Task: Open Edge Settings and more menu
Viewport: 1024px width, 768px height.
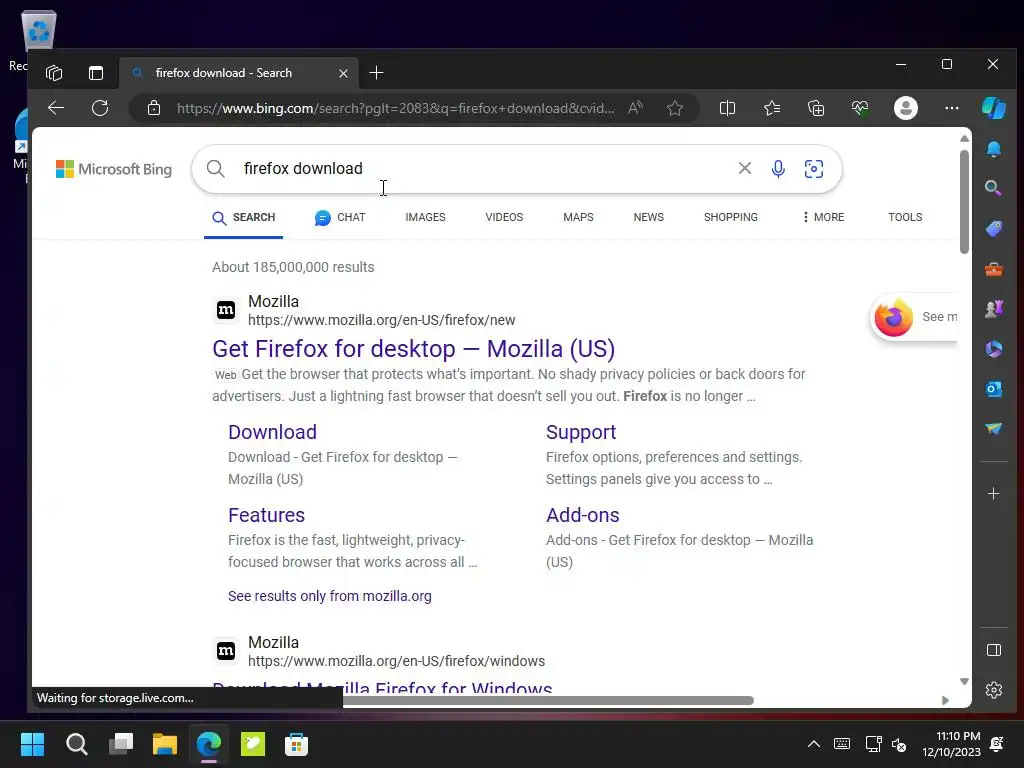Action: click(x=952, y=108)
